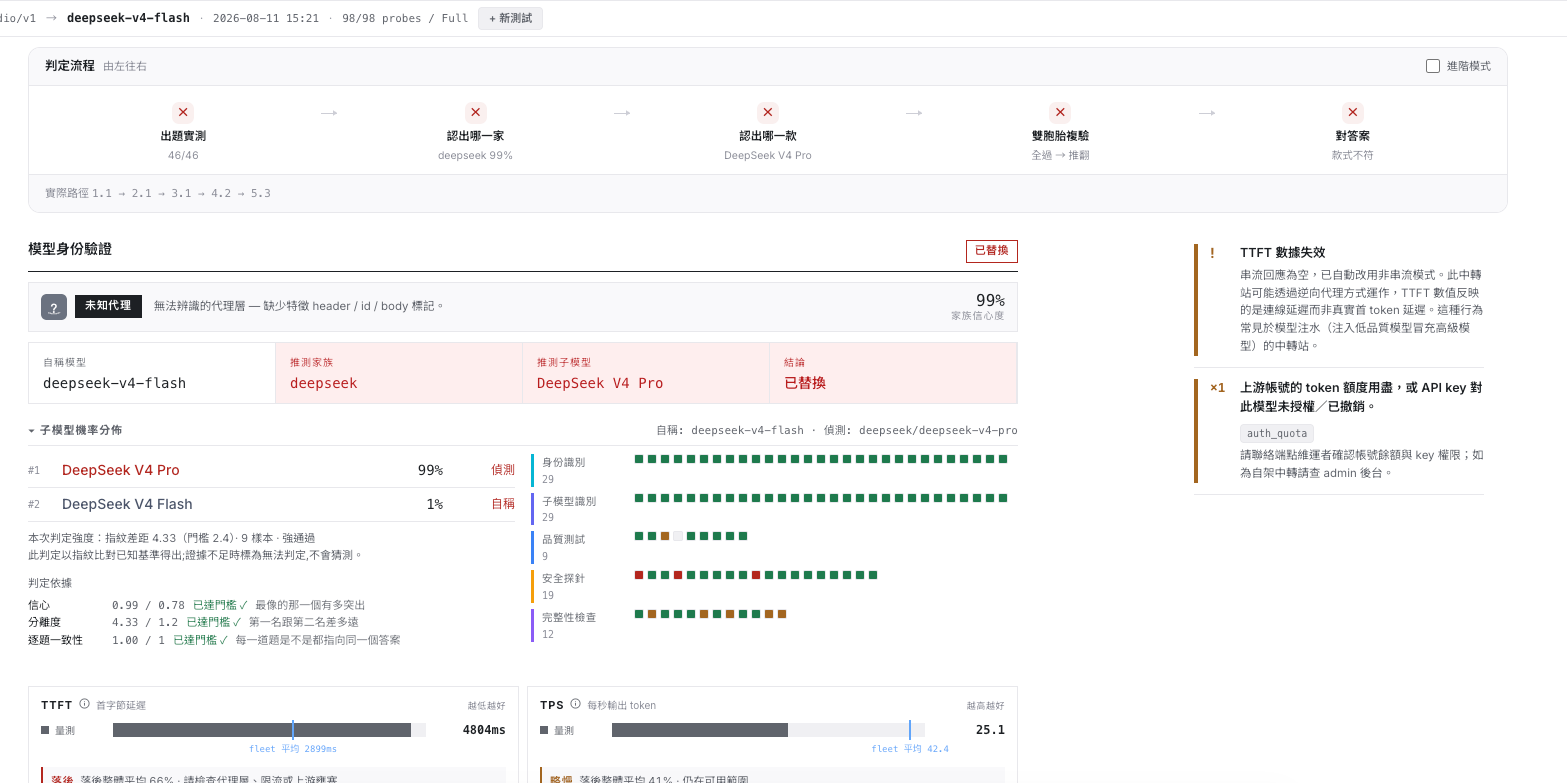This screenshot has width=1567, height=783.
Task: Select the #2 DeepSeek V4 Flash row
Action: coord(271,504)
